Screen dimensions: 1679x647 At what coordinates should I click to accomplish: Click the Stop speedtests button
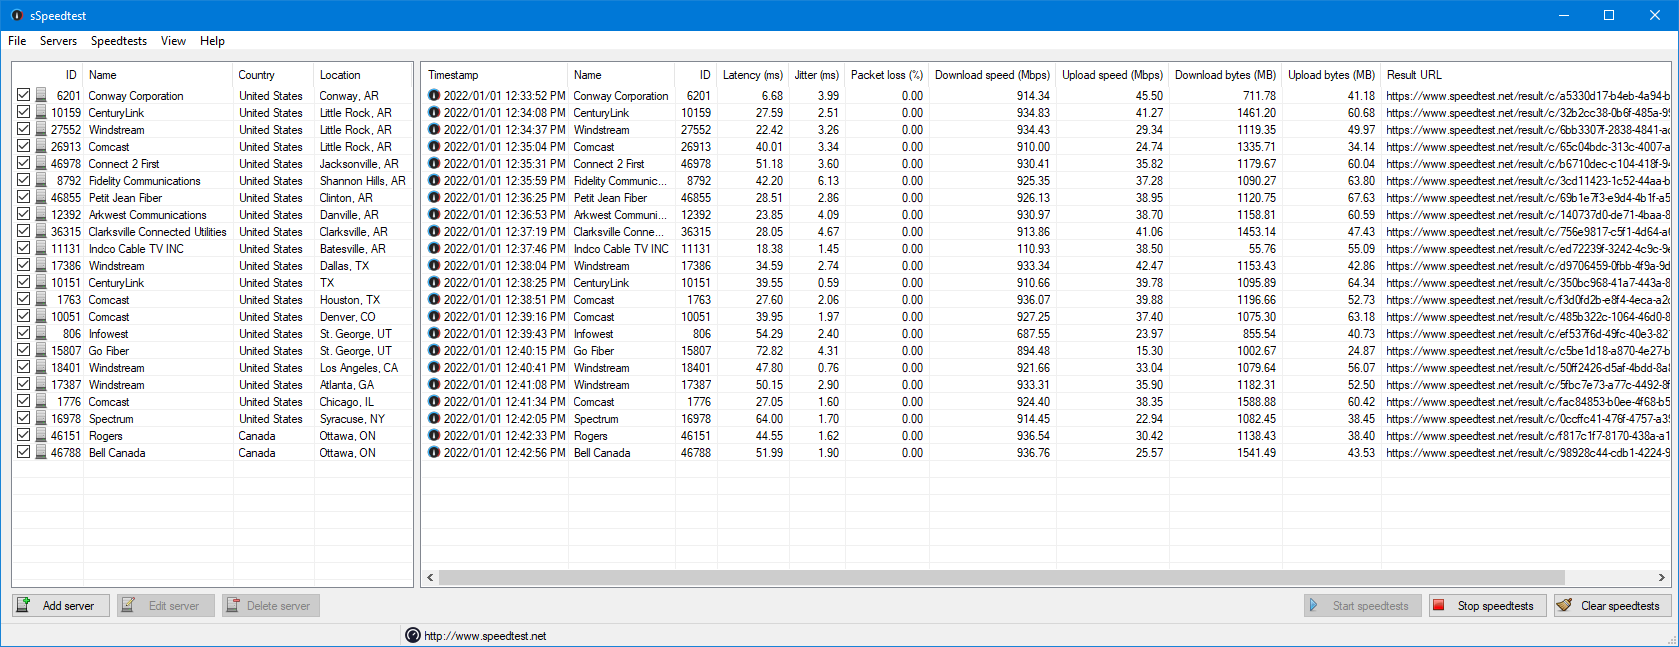(1488, 606)
